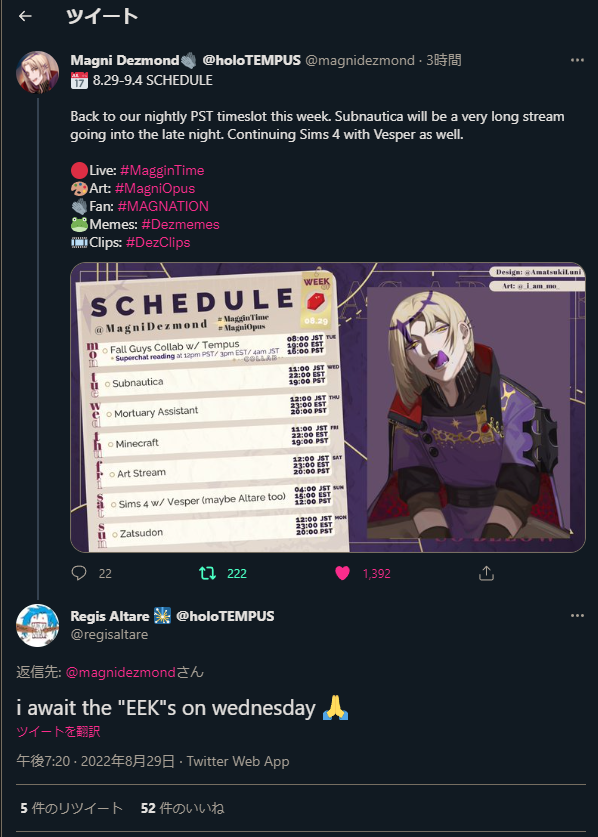Open Regis Altare's reply more options menu

(577, 615)
